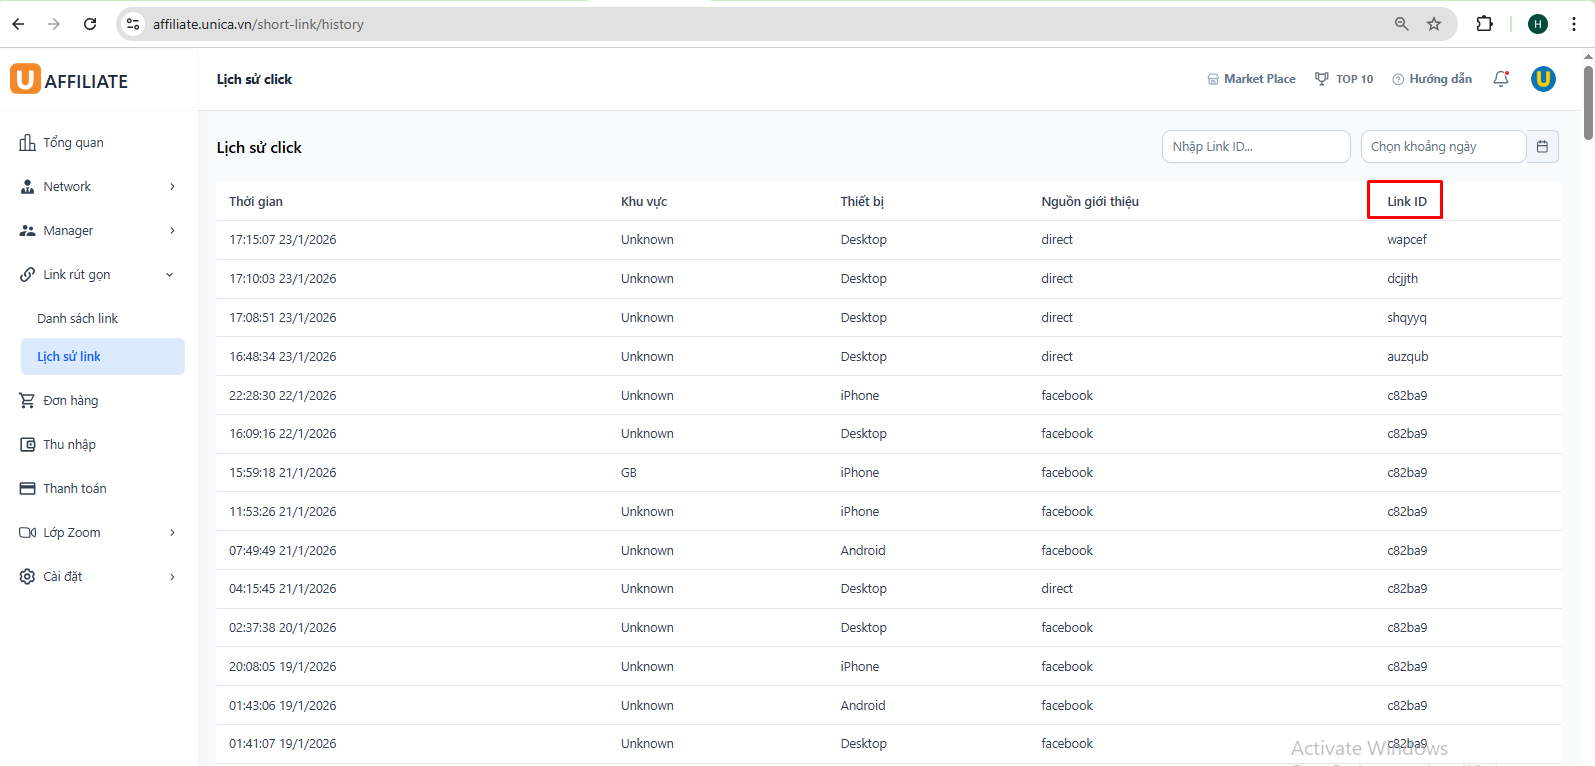Image resolution: width=1595 pixels, height=766 pixels.
Task: Click the zoom magnifier icon in address bar
Action: click(1402, 24)
